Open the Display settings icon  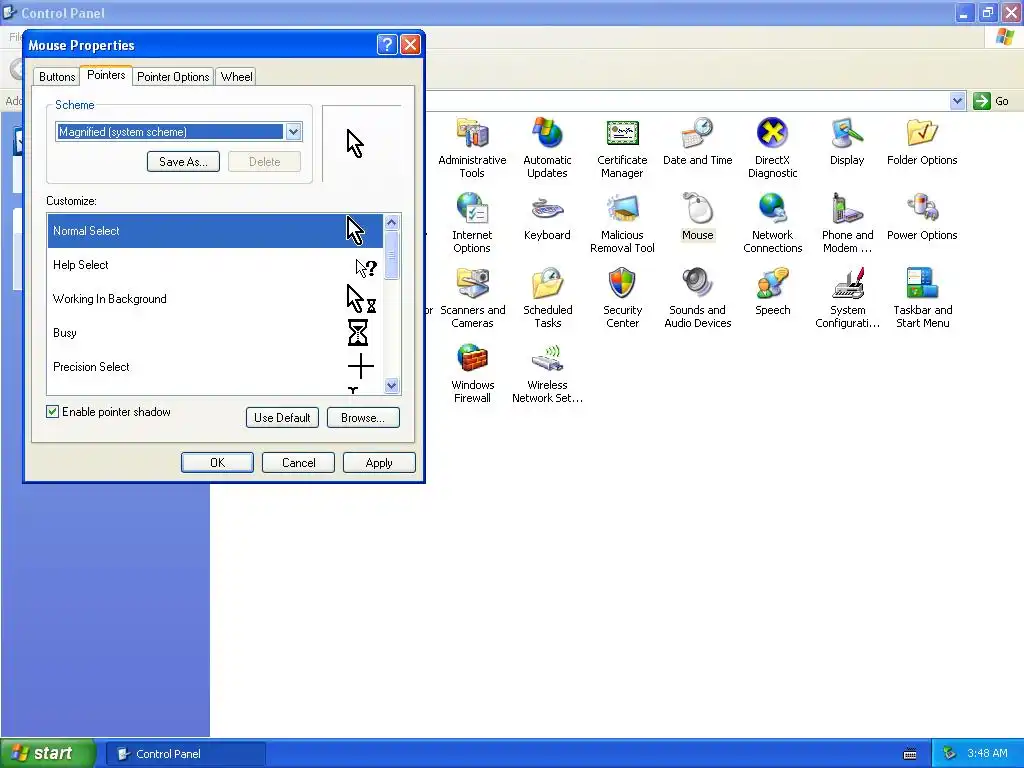click(x=847, y=141)
